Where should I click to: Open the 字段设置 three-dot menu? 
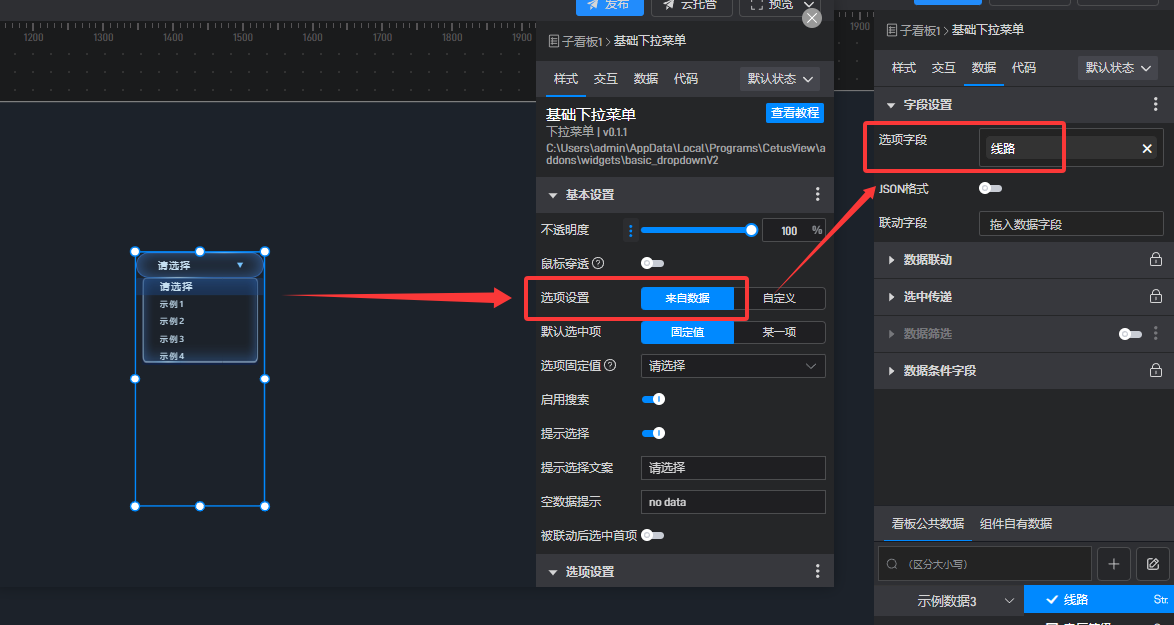[x=1156, y=104]
